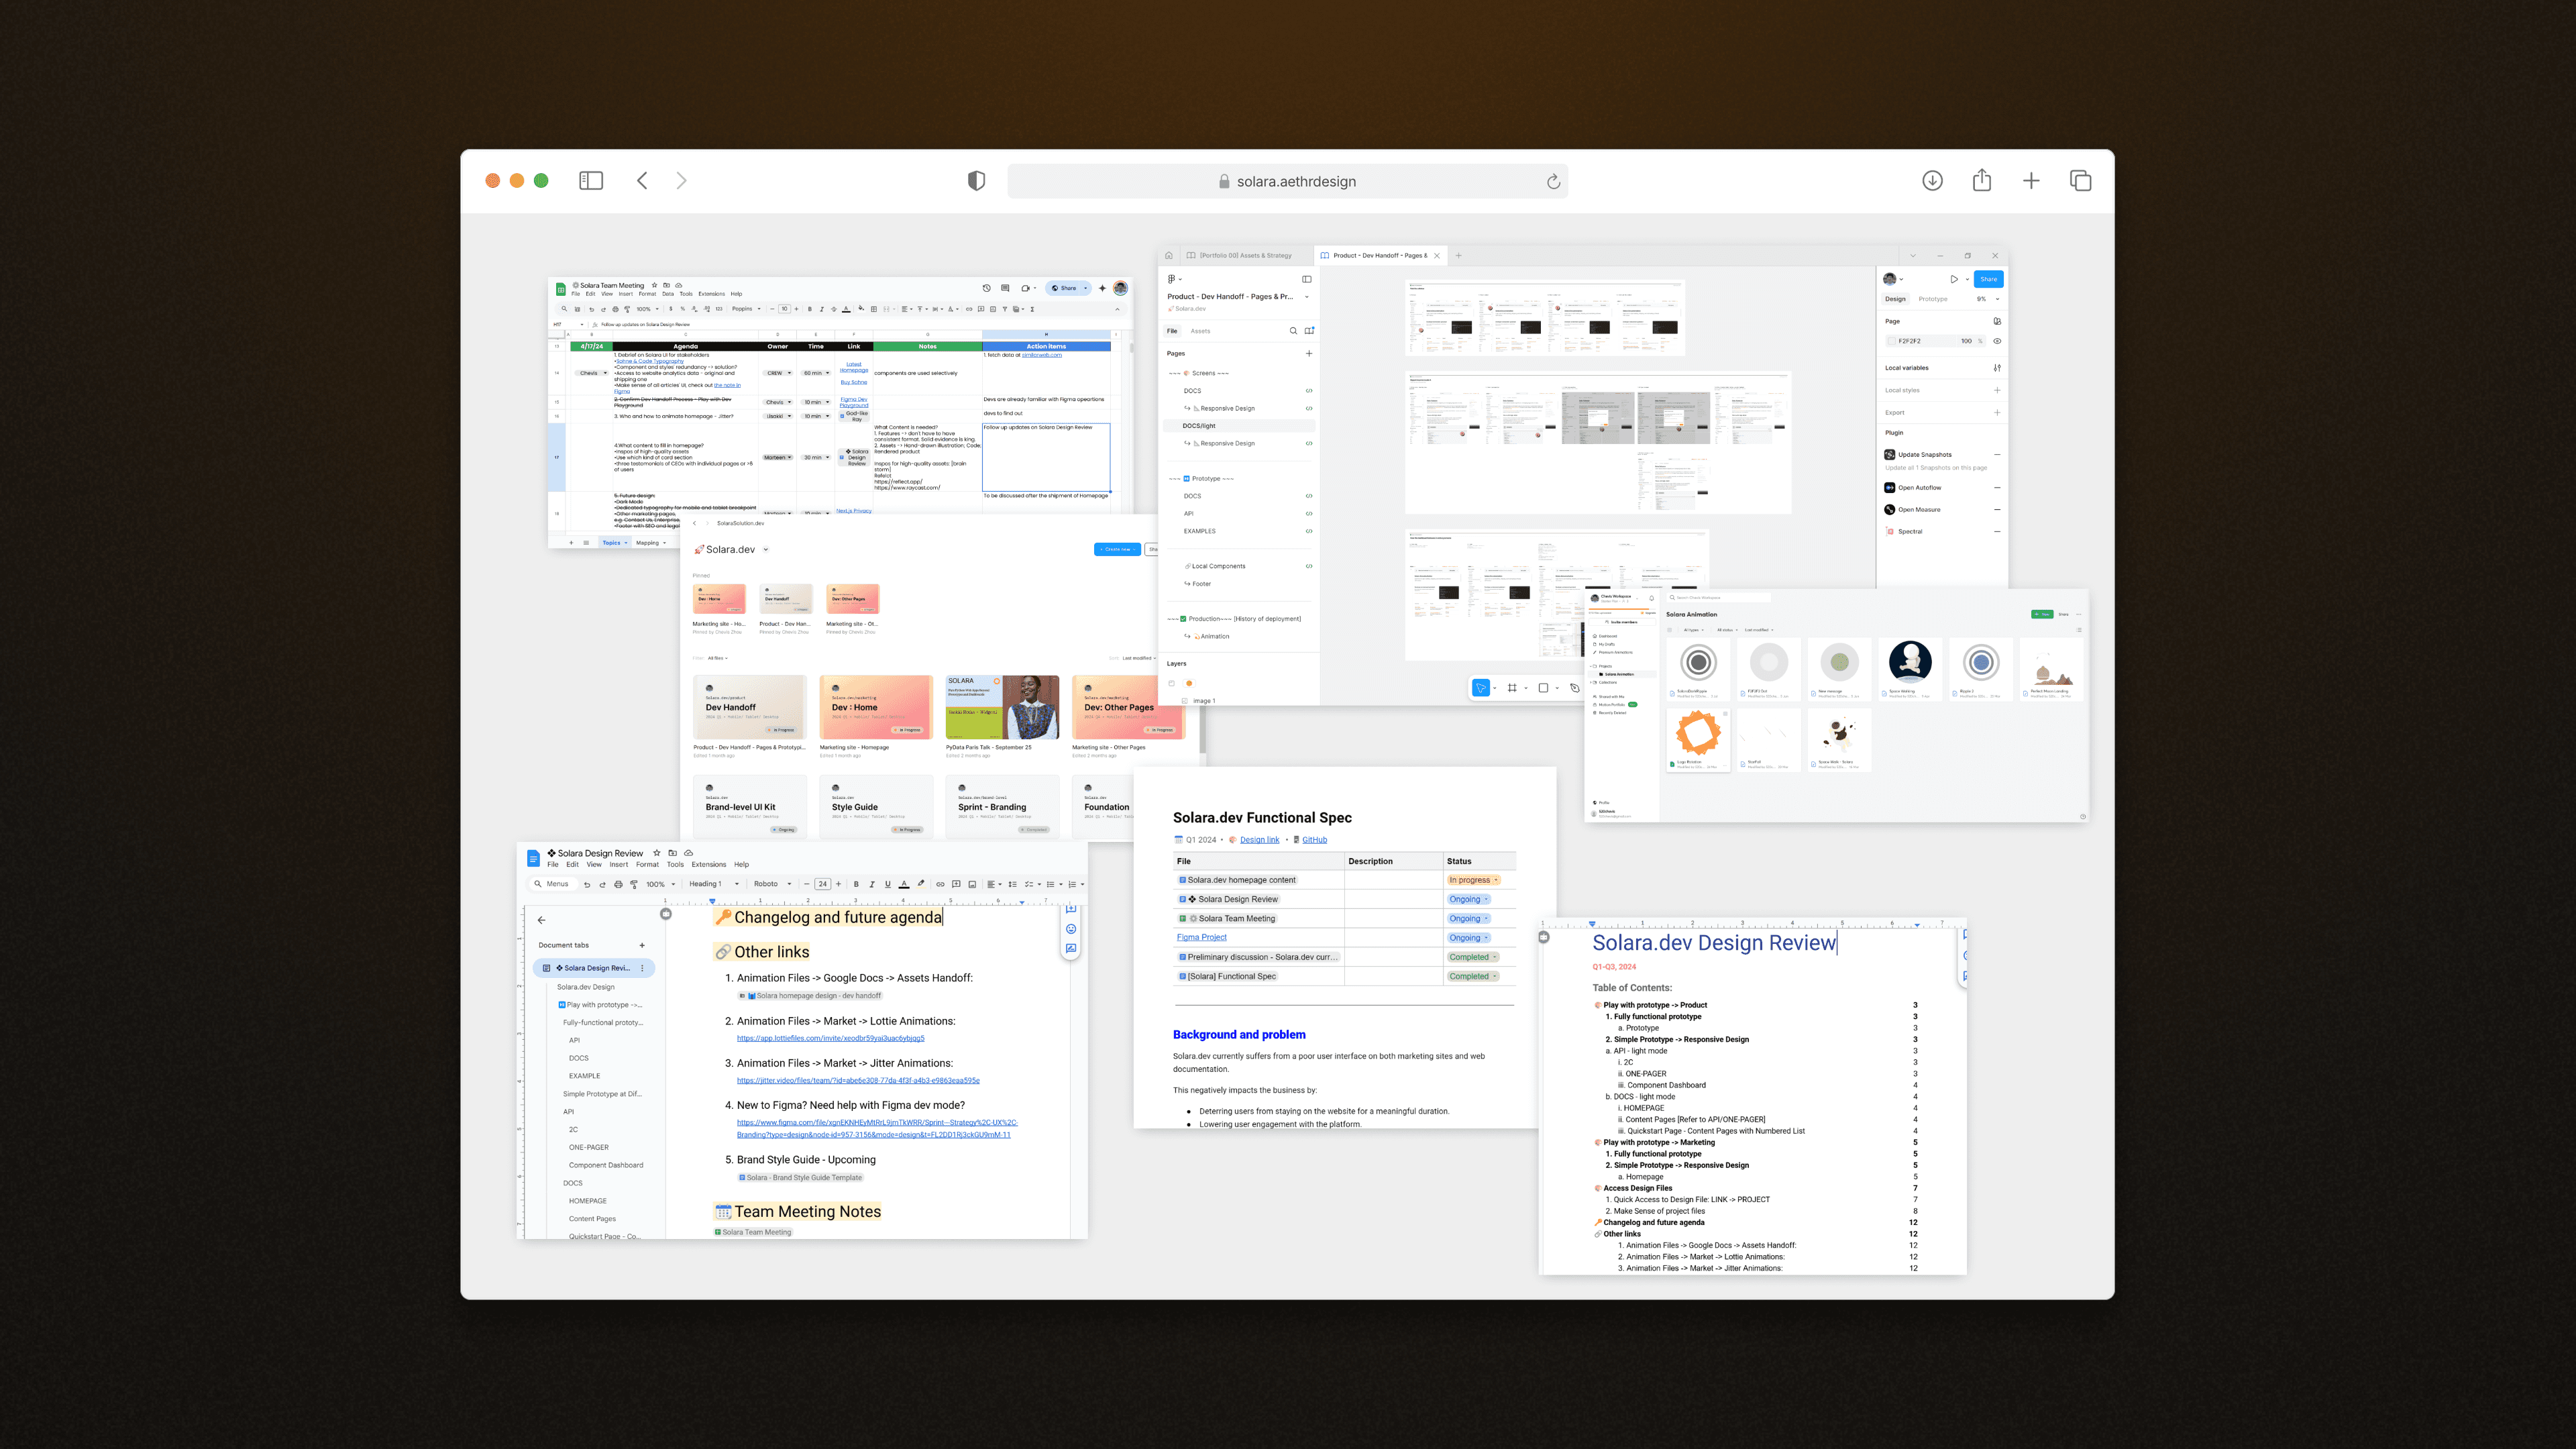Click the insert link icon in Docs

coord(940,884)
